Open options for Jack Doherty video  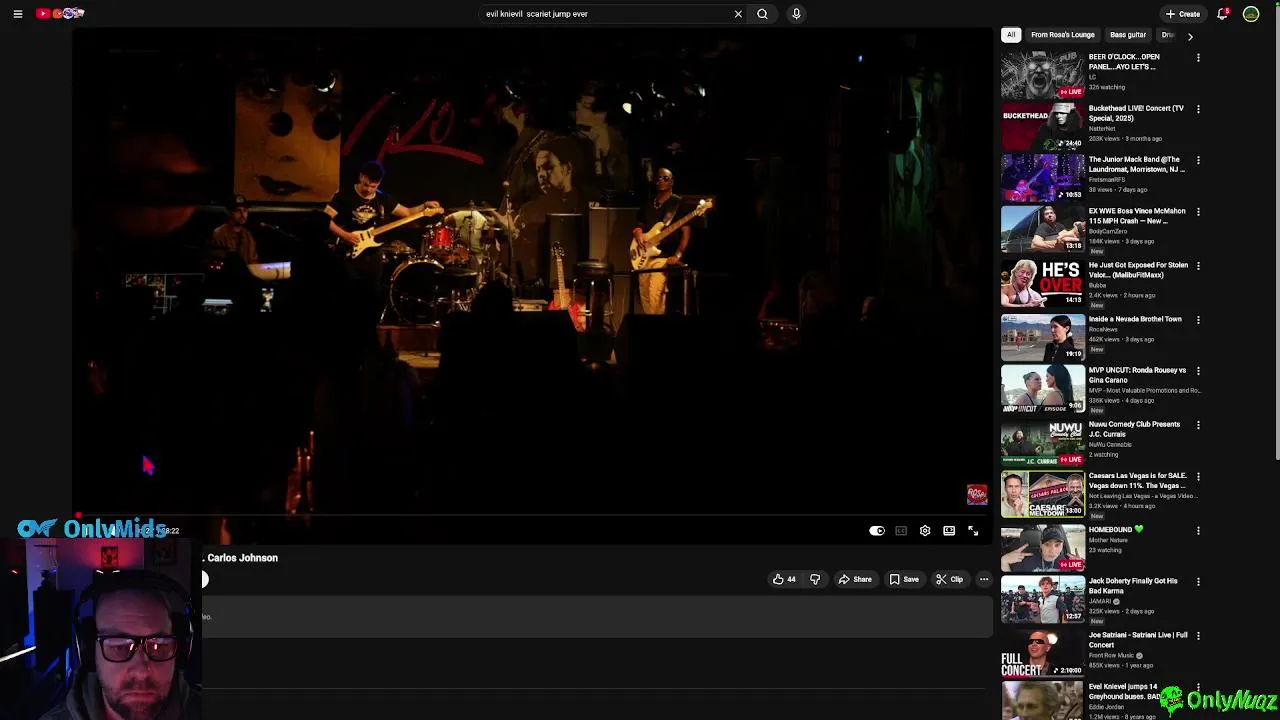click(1198, 582)
